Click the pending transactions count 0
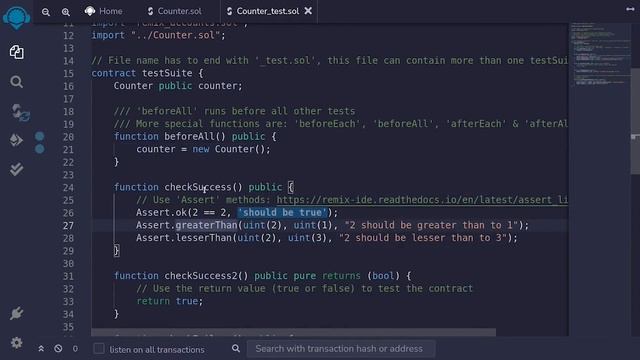The image size is (640, 360). tap(75, 349)
